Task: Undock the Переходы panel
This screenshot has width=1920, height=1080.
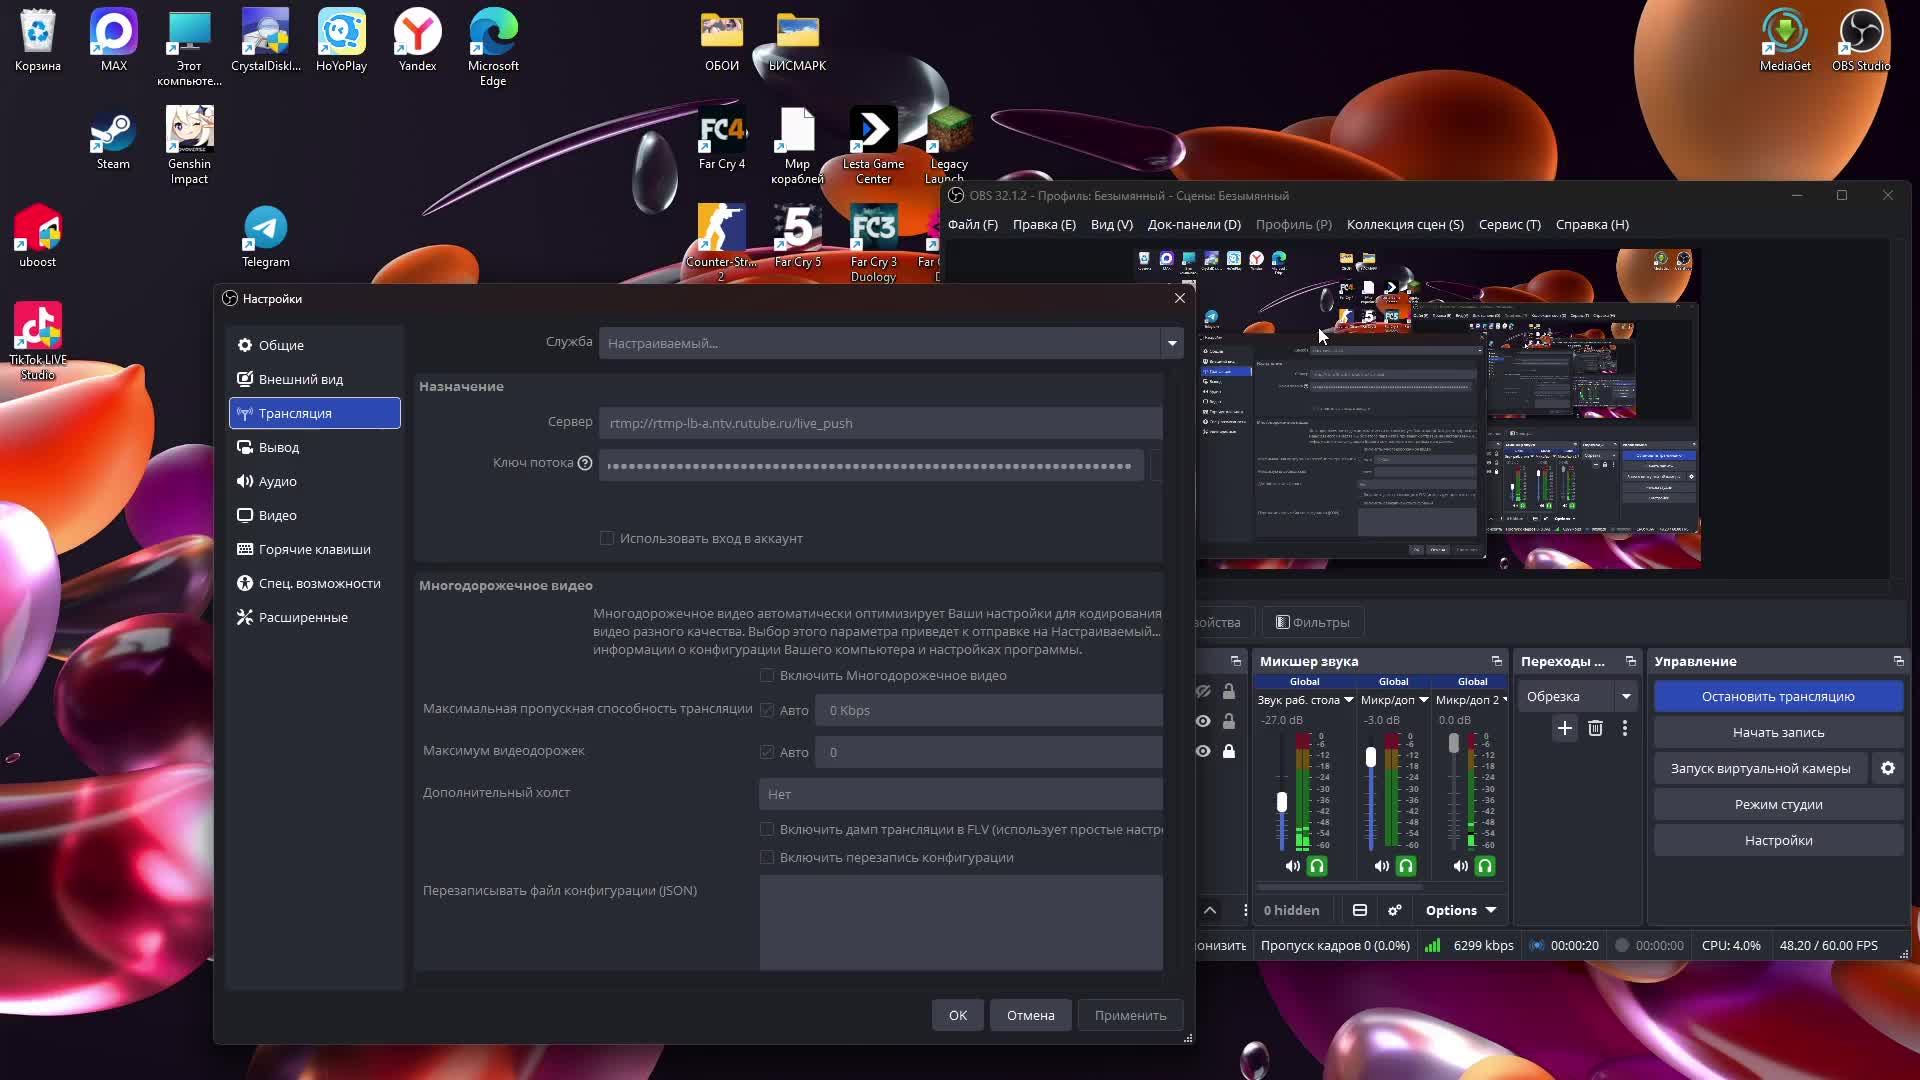Action: pos(1631,661)
